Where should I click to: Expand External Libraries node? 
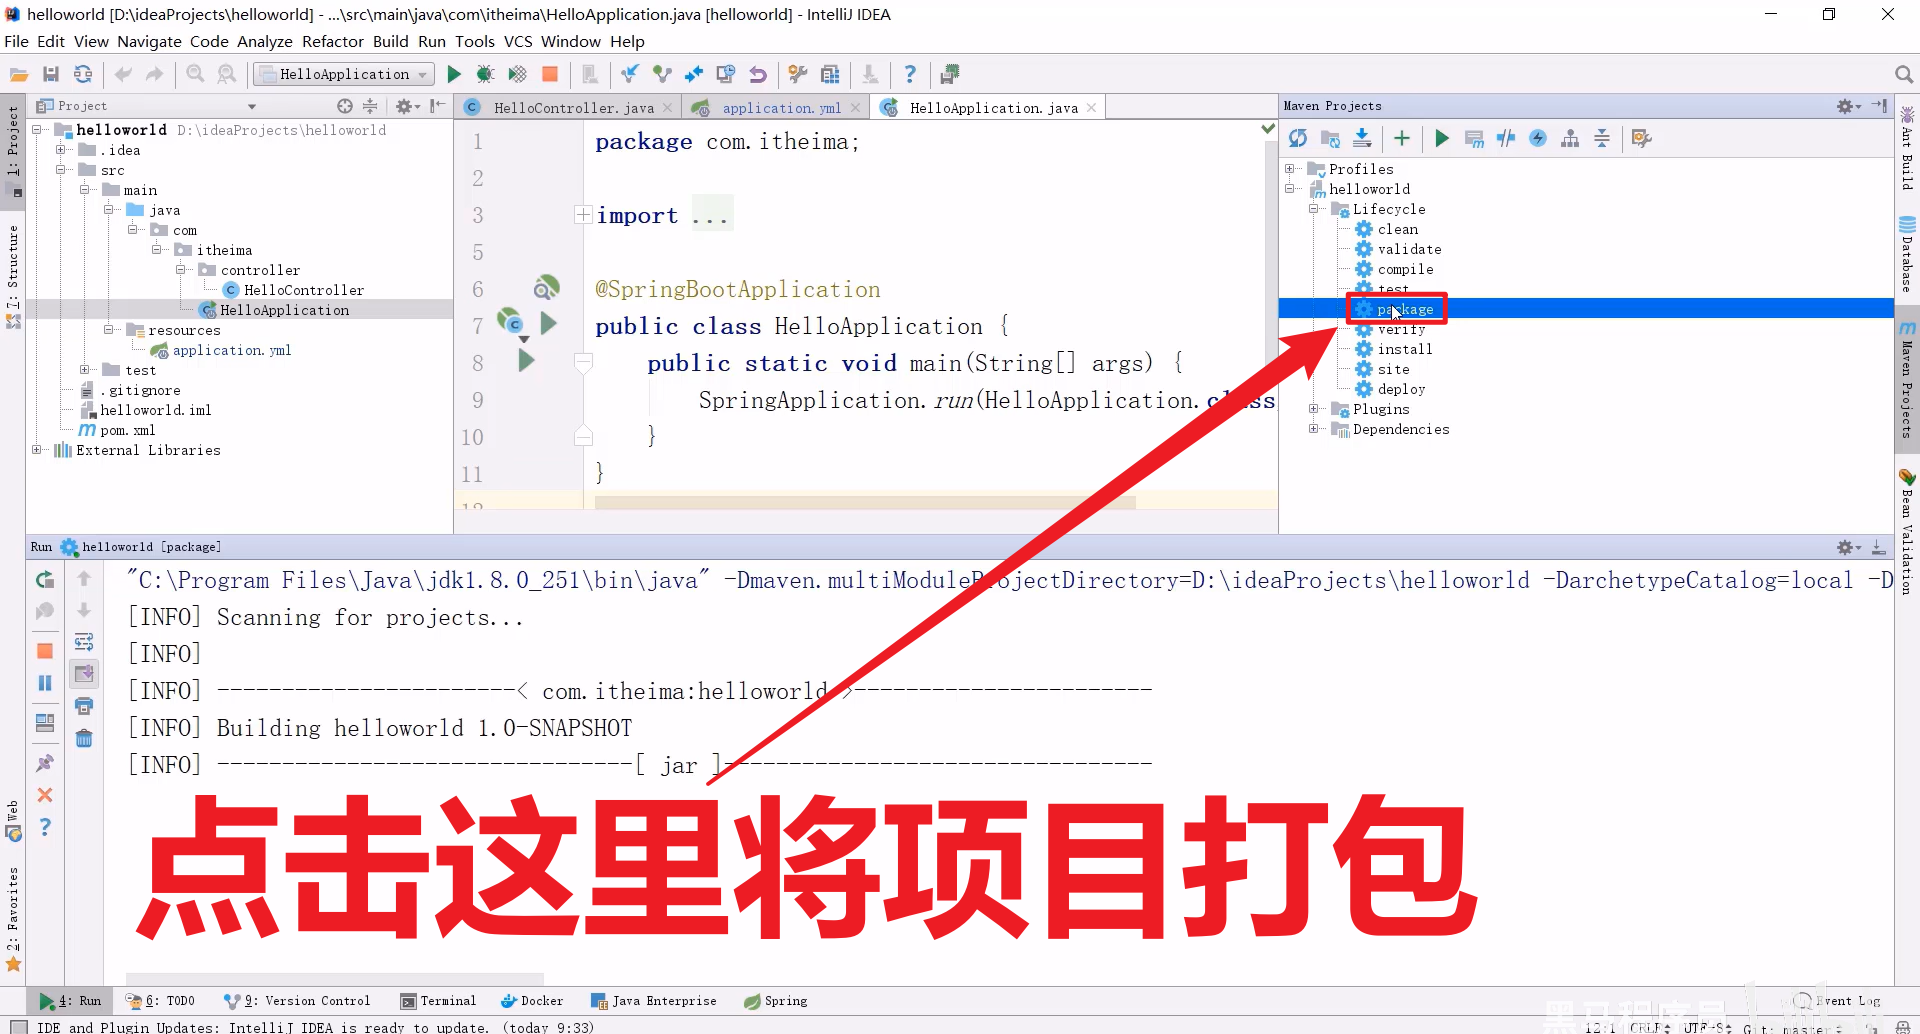(x=37, y=450)
